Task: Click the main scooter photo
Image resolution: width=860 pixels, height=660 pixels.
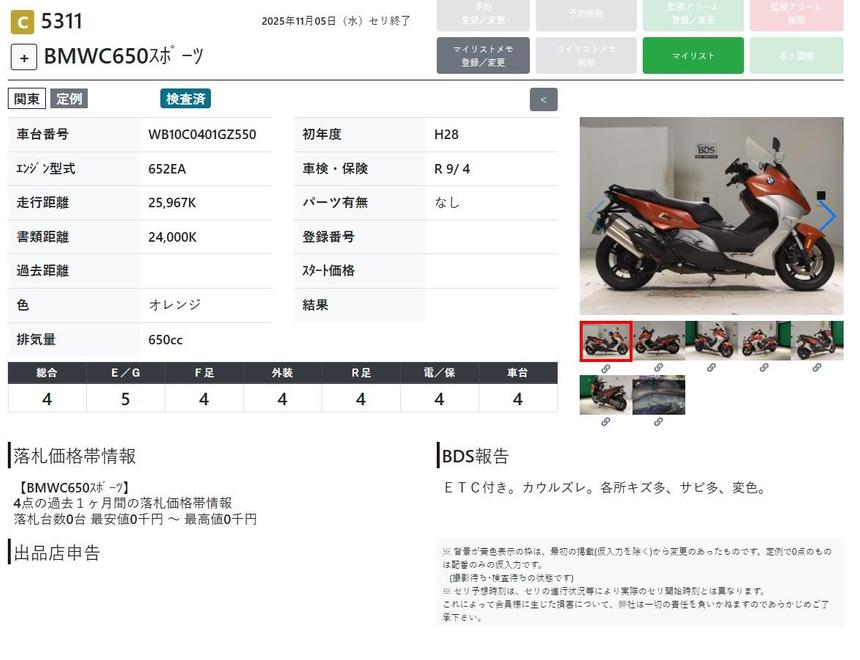Action: (x=711, y=216)
